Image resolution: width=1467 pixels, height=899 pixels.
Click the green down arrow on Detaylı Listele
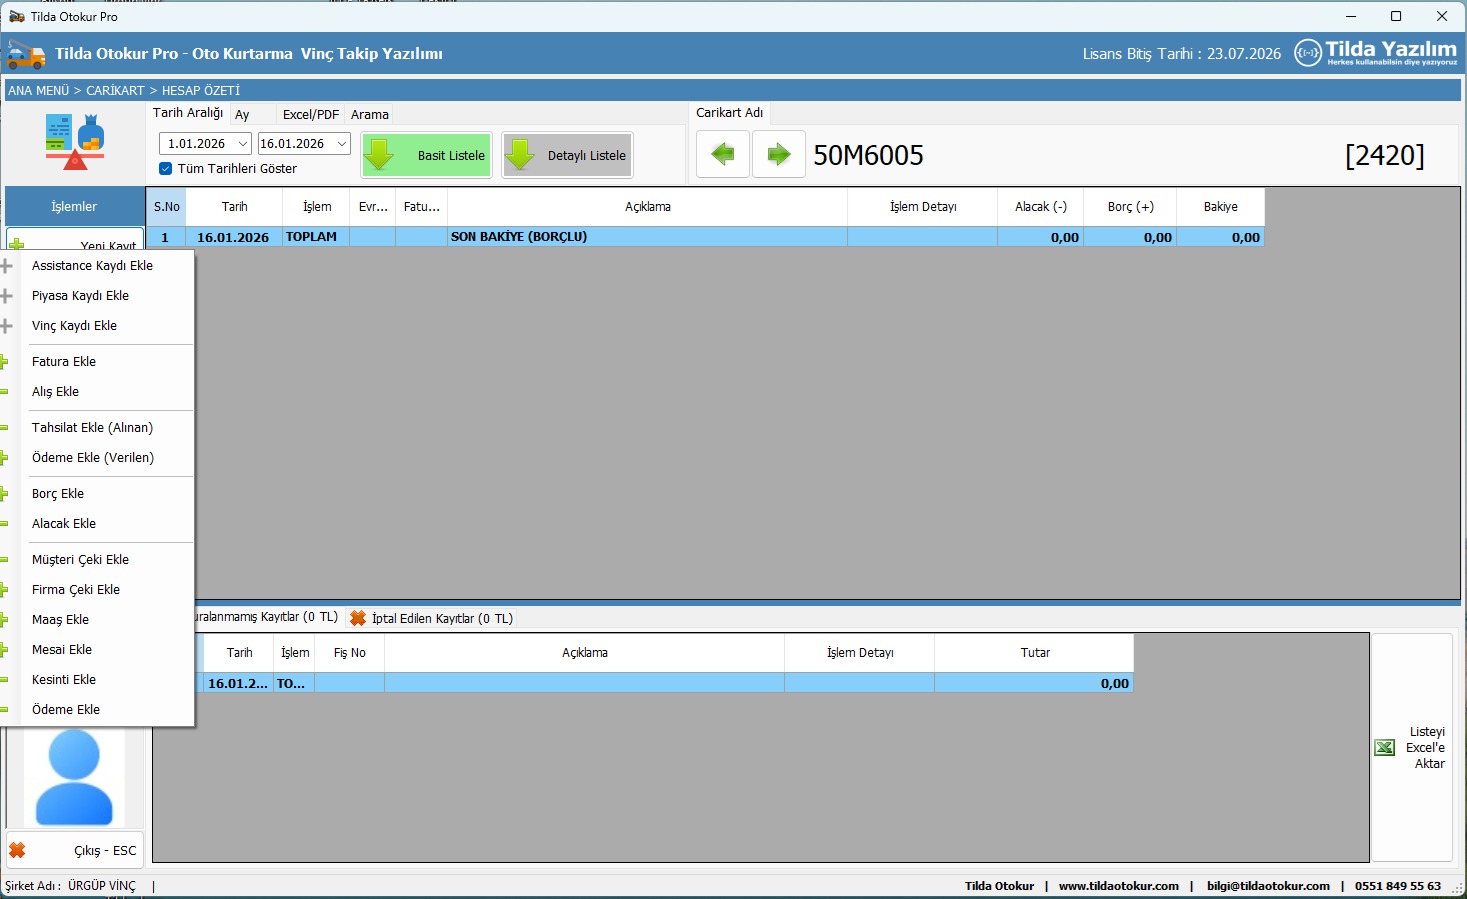[520, 156]
